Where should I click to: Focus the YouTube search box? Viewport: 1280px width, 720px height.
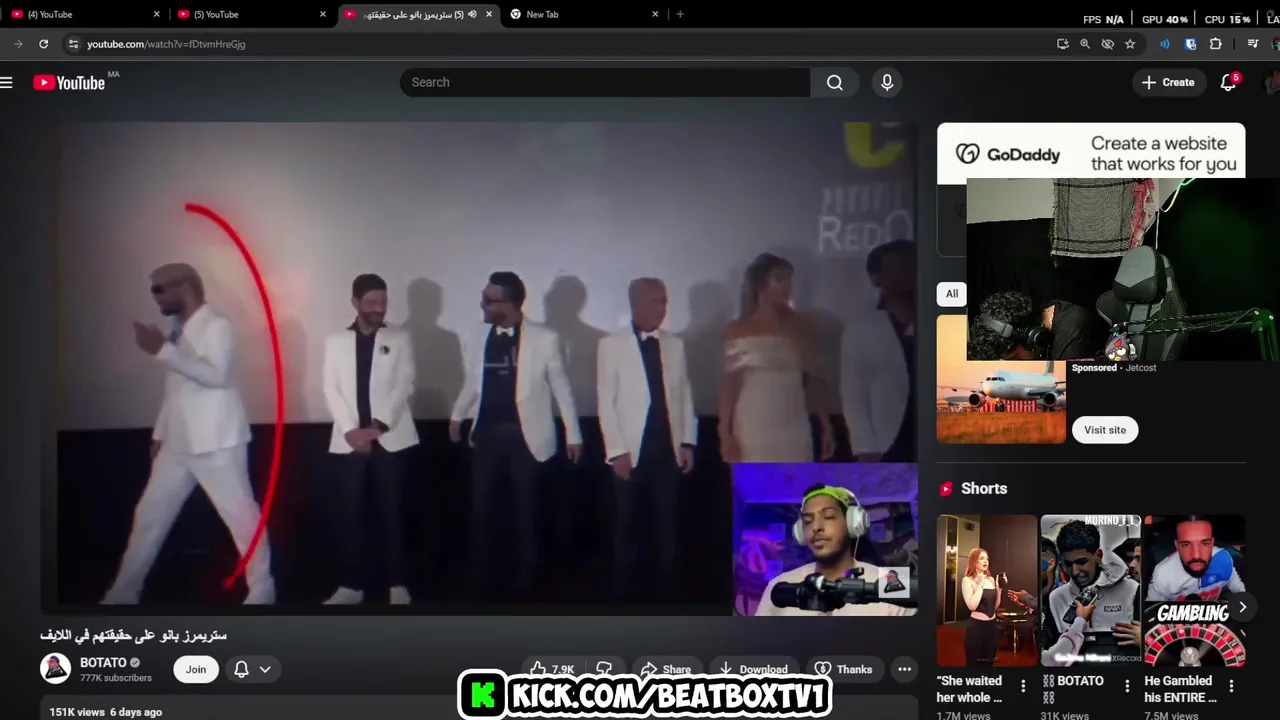605,82
